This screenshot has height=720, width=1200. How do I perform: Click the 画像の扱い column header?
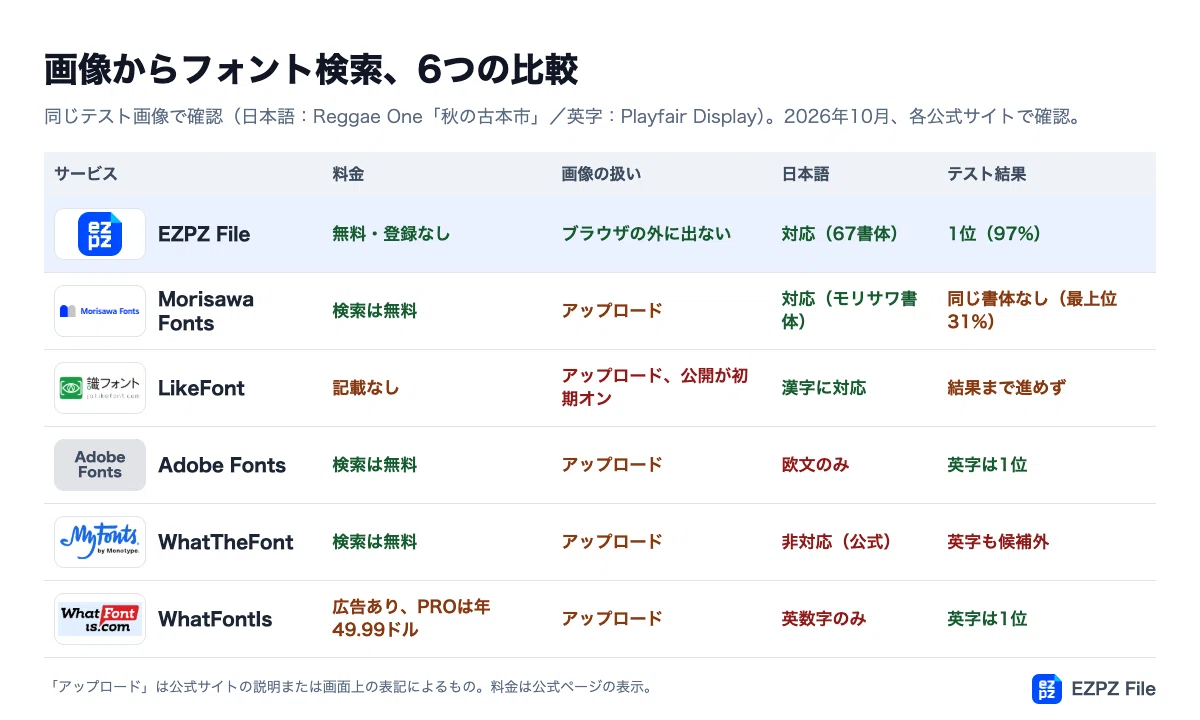click(x=601, y=174)
